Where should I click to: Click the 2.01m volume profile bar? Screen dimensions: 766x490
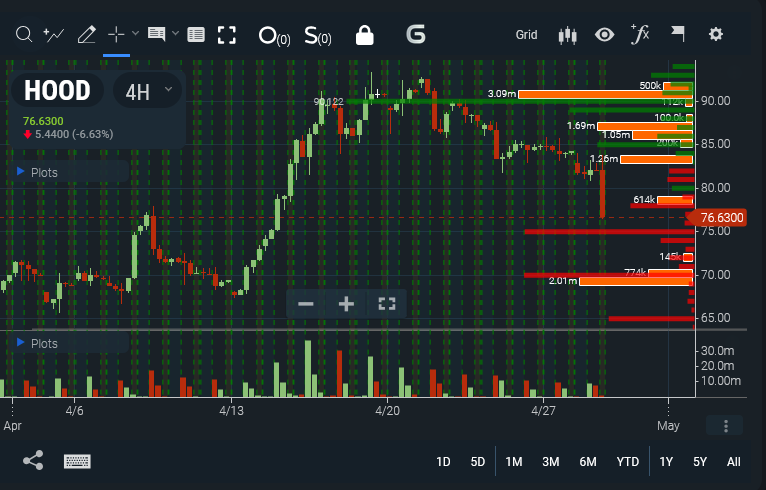point(636,281)
